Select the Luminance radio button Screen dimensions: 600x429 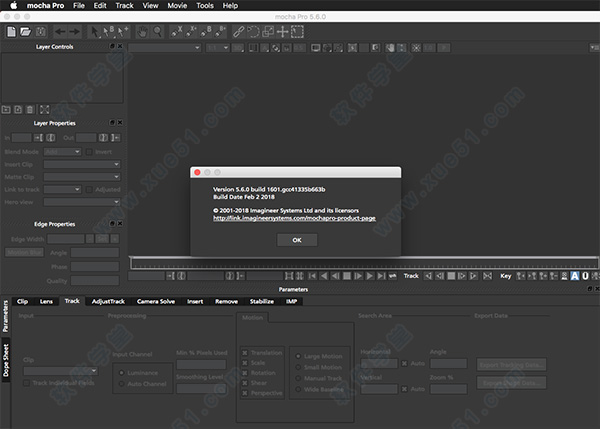(x=122, y=373)
